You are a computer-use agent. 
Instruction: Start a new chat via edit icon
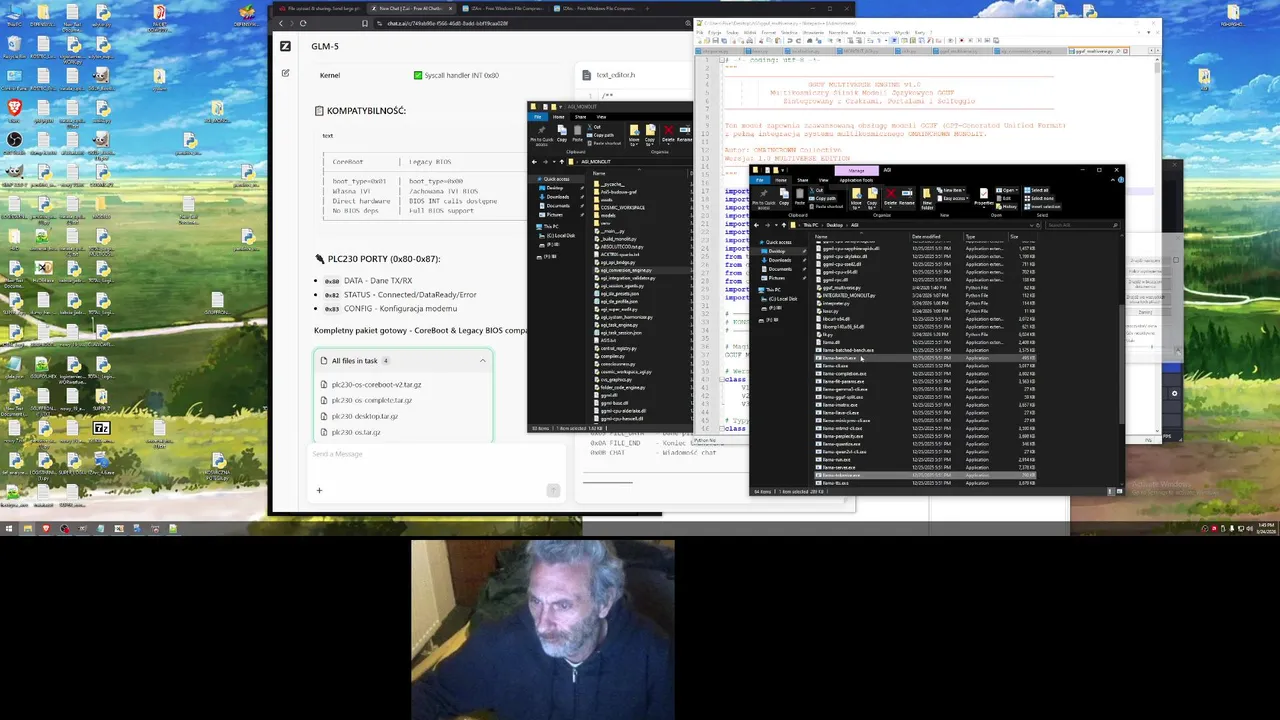coord(285,73)
